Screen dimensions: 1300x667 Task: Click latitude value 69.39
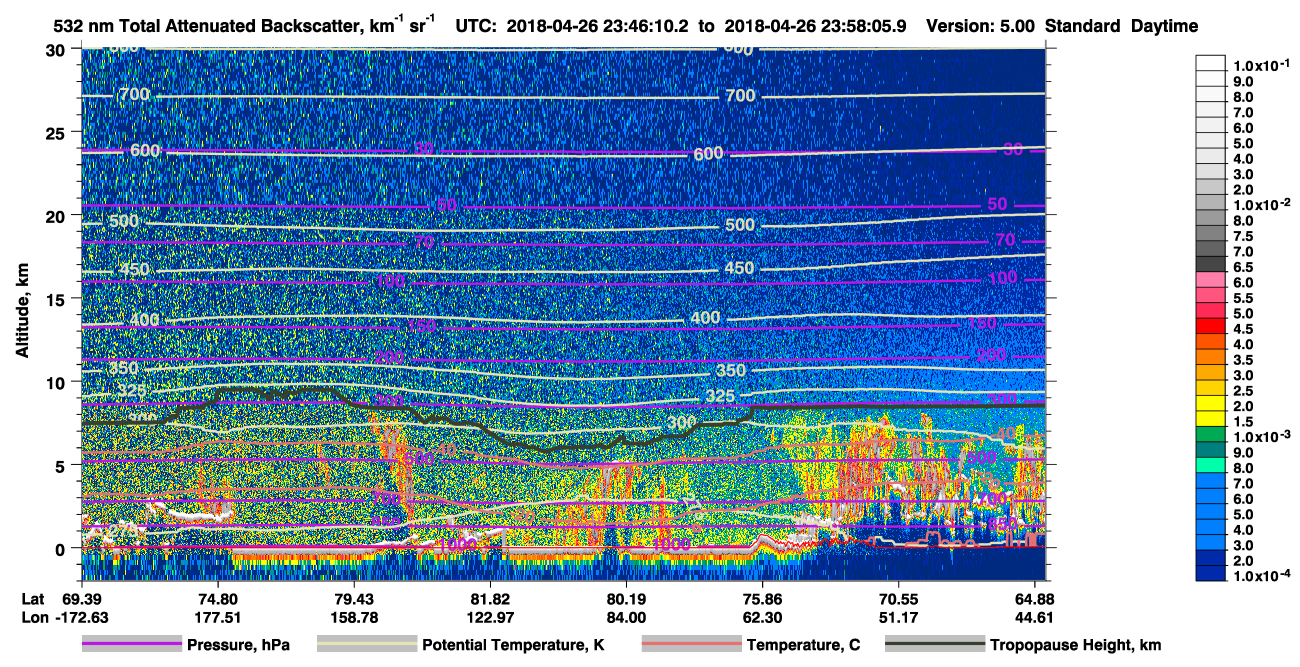point(82,598)
